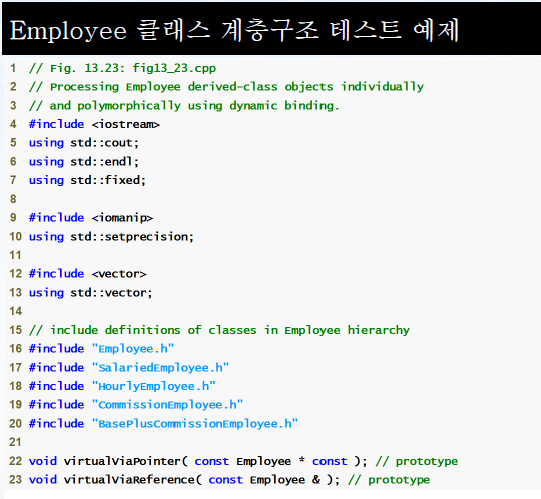Click the using std::cout statement
Viewport: 541px width, 499px height.
click(x=84, y=143)
